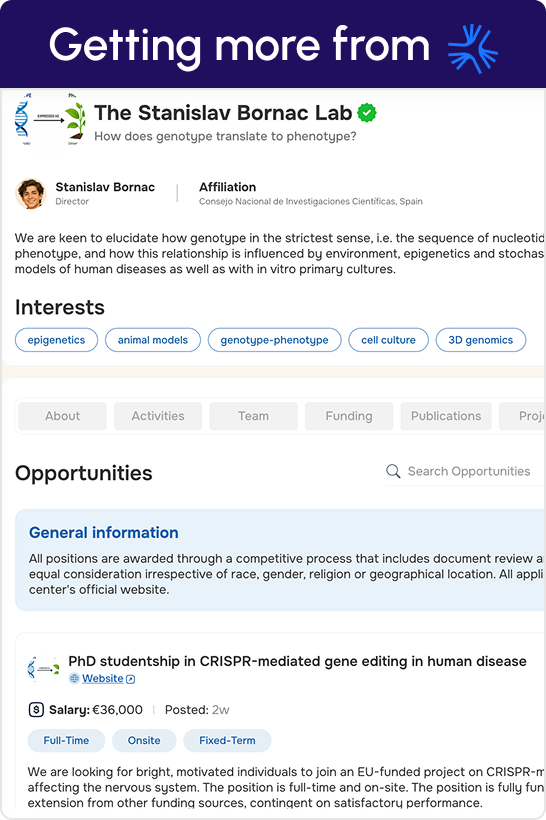Select the epigenetics interest tag

click(x=56, y=340)
